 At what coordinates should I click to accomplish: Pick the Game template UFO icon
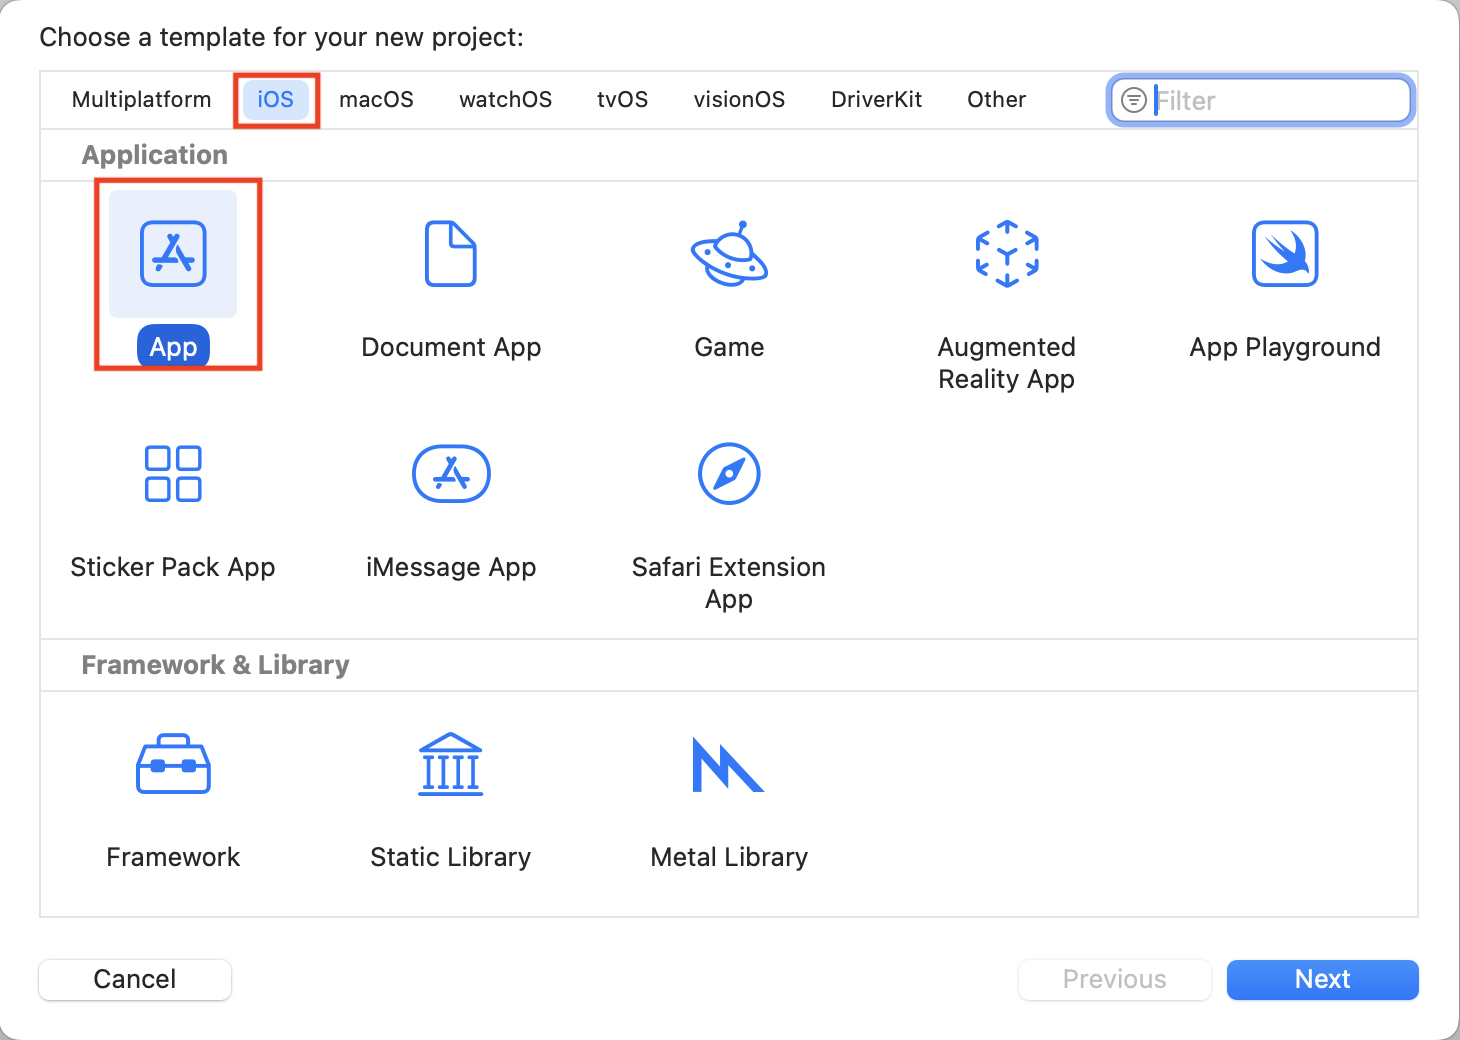click(729, 253)
